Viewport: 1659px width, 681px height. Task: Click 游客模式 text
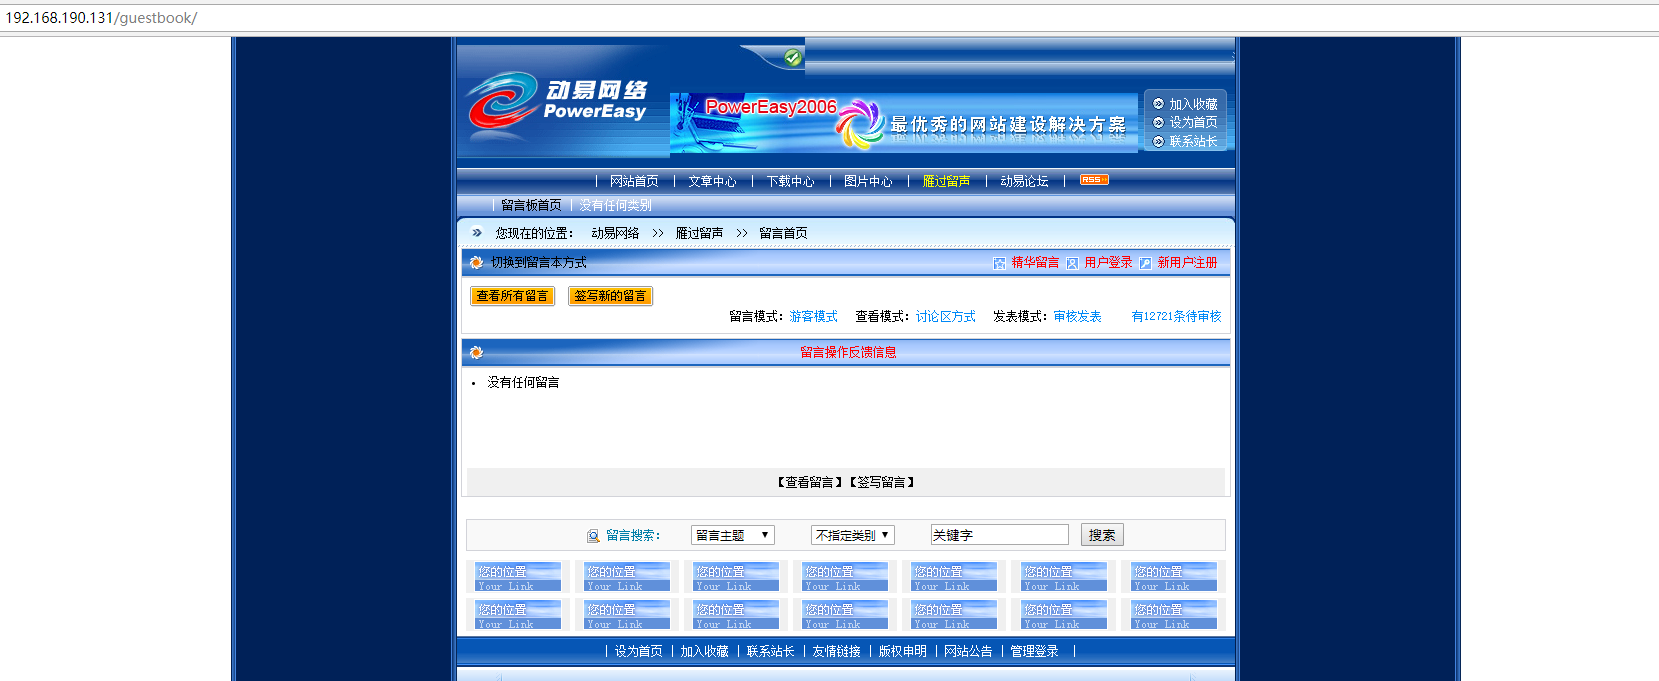813,316
